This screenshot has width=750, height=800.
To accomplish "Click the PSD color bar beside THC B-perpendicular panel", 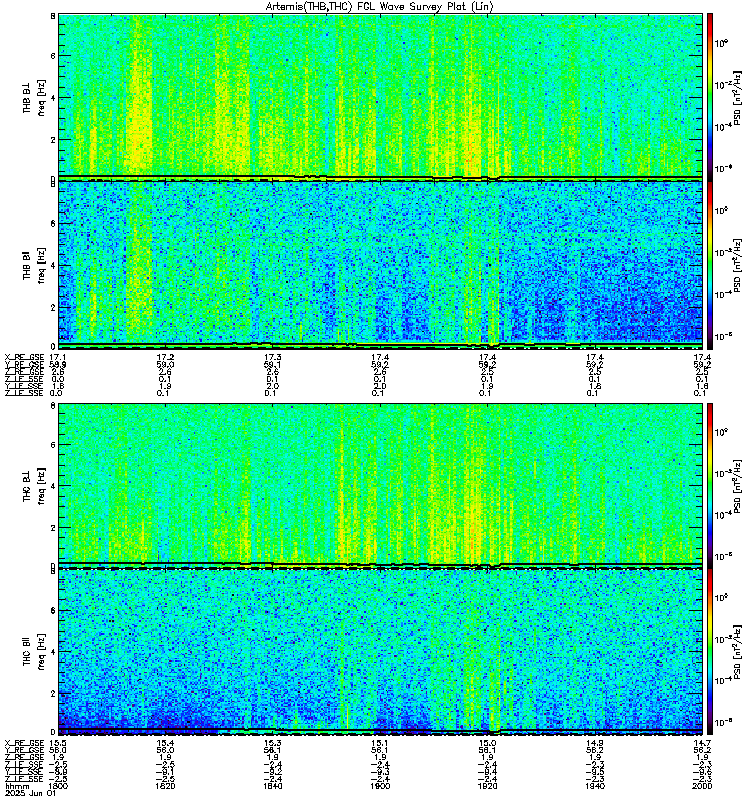I will [710, 485].
